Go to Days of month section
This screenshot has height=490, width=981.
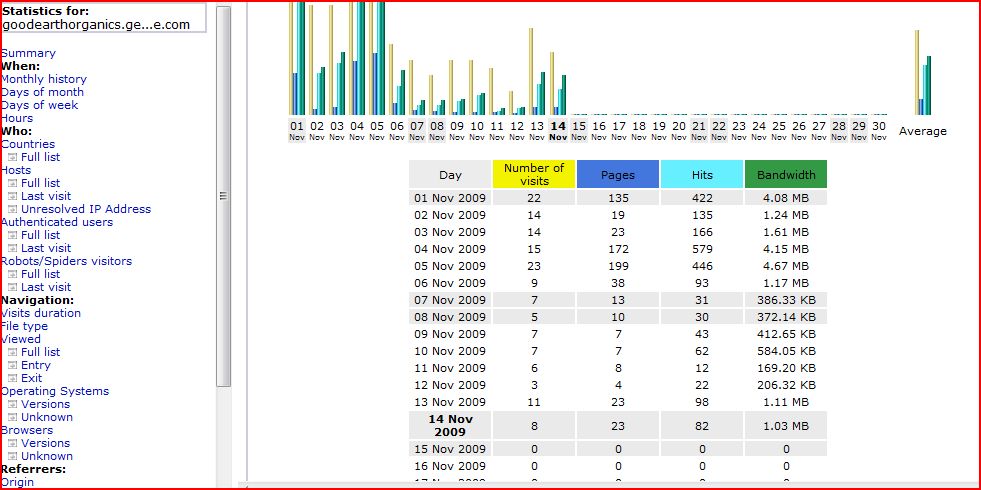[43, 92]
